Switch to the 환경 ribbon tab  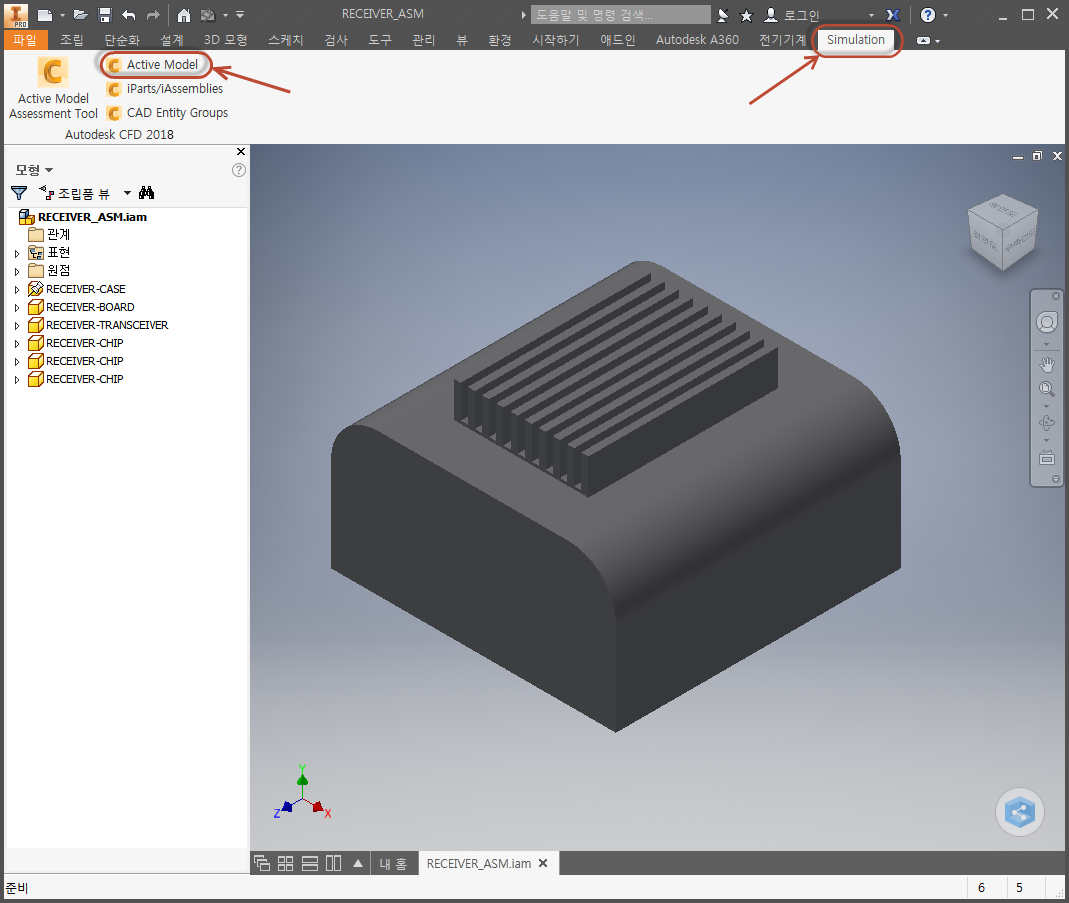(x=500, y=40)
